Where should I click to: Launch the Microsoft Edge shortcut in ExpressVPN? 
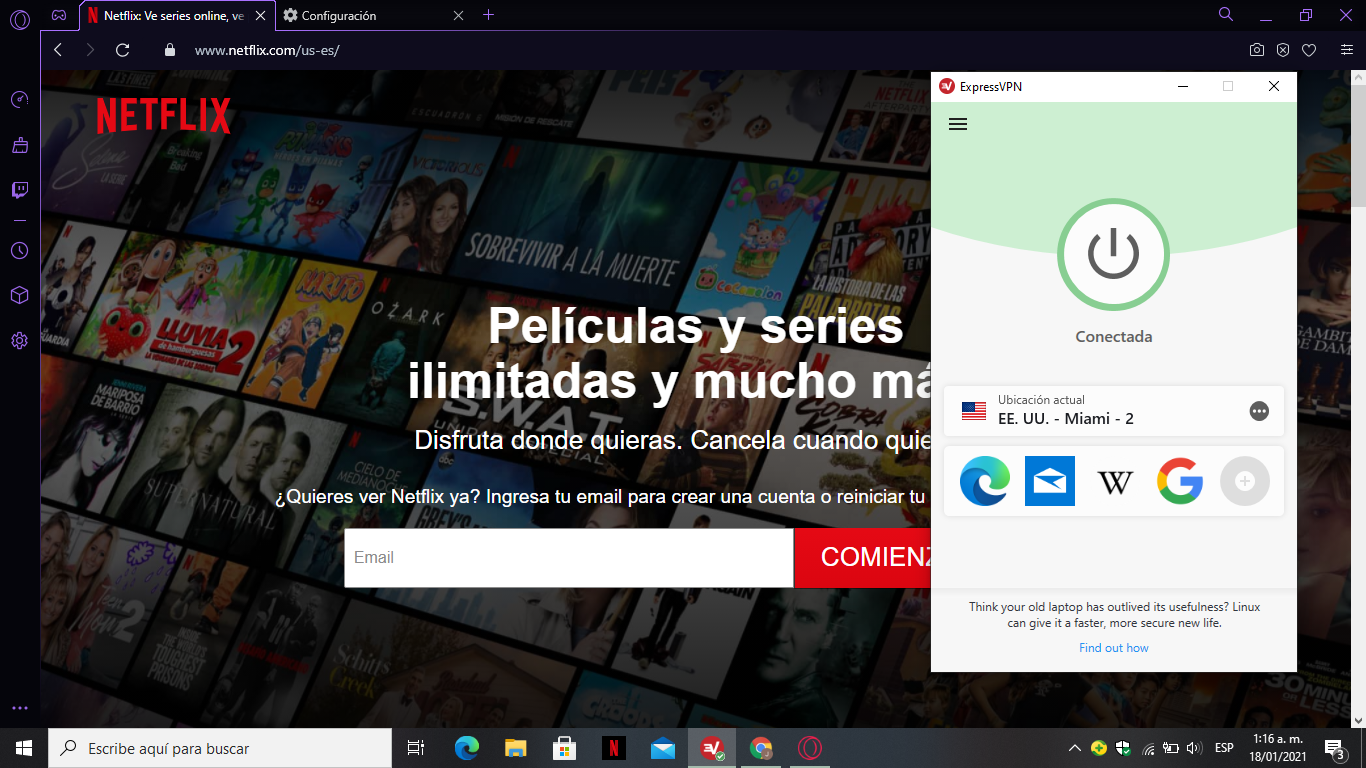tap(985, 481)
